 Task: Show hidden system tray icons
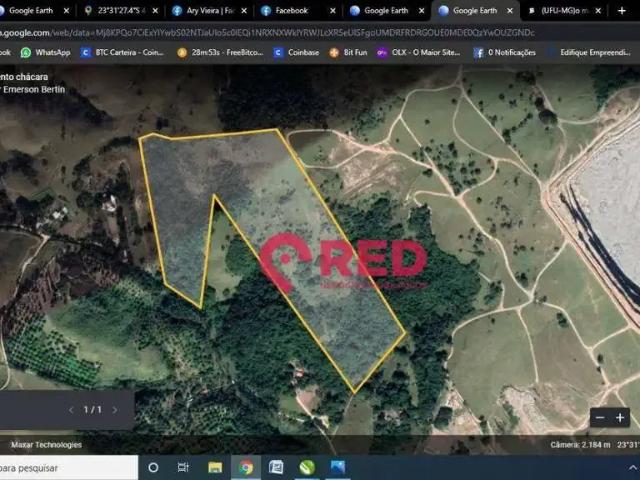[632, 468]
